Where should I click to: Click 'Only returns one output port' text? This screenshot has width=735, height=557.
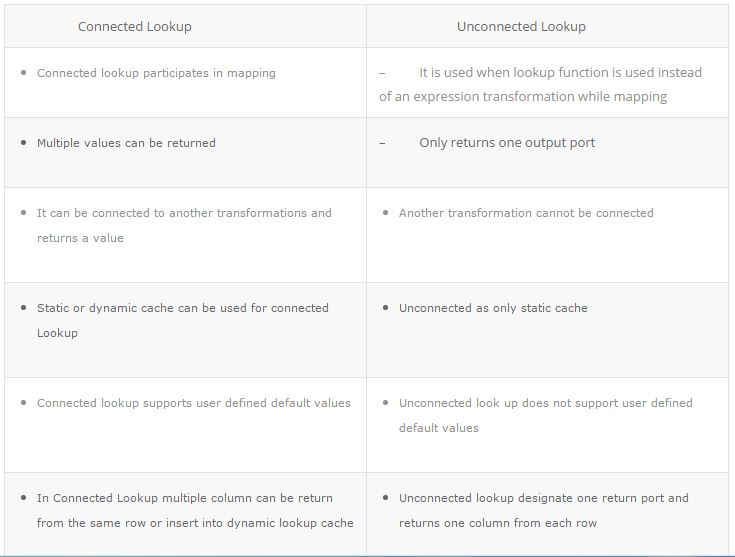pyautogui.click(x=507, y=143)
